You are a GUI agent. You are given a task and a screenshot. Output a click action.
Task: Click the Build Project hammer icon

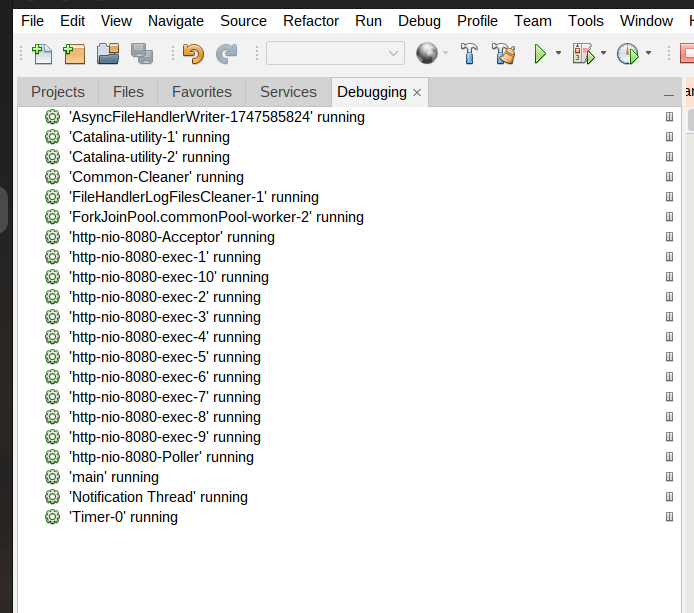pyautogui.click(x=469, y=54)
